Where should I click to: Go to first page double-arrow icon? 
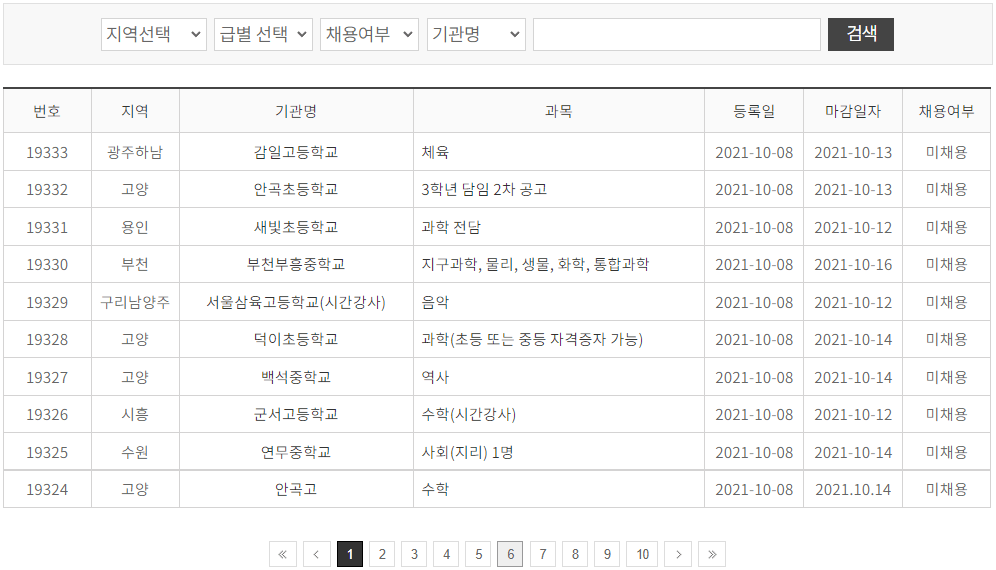pyautogui.click(x=282, y=554)
